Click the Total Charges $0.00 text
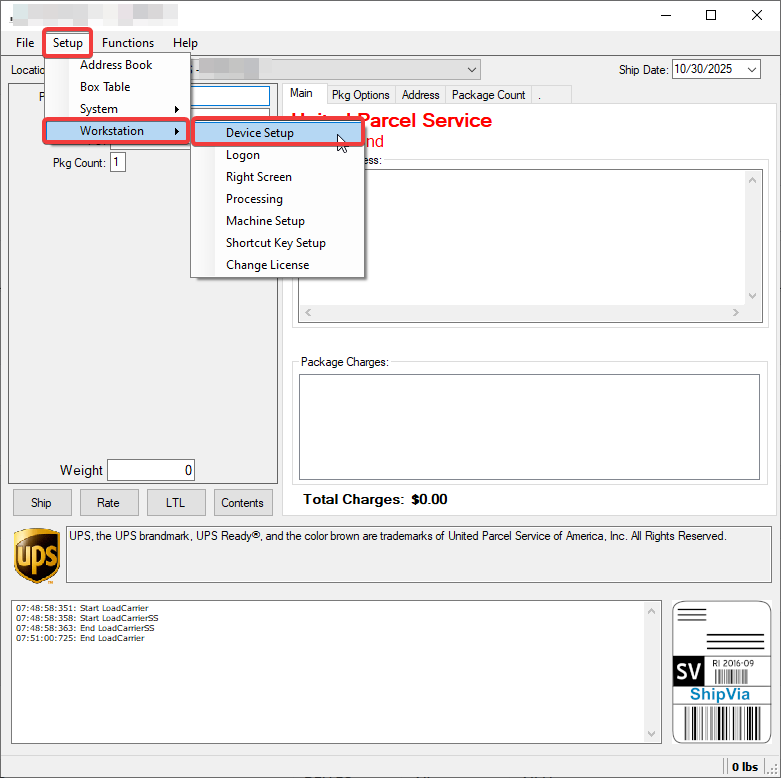 pos(375,499)
